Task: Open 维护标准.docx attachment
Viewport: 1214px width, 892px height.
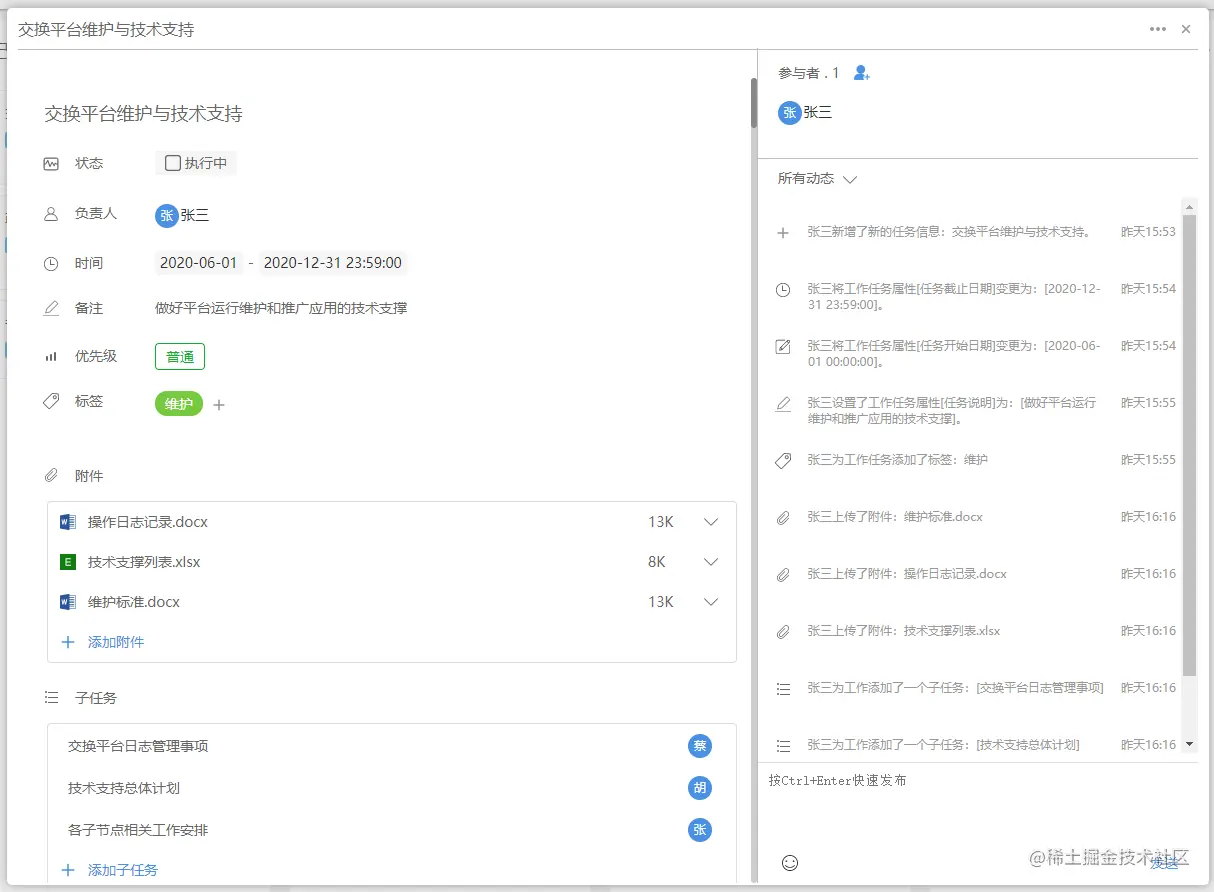Action: [134, 602]
